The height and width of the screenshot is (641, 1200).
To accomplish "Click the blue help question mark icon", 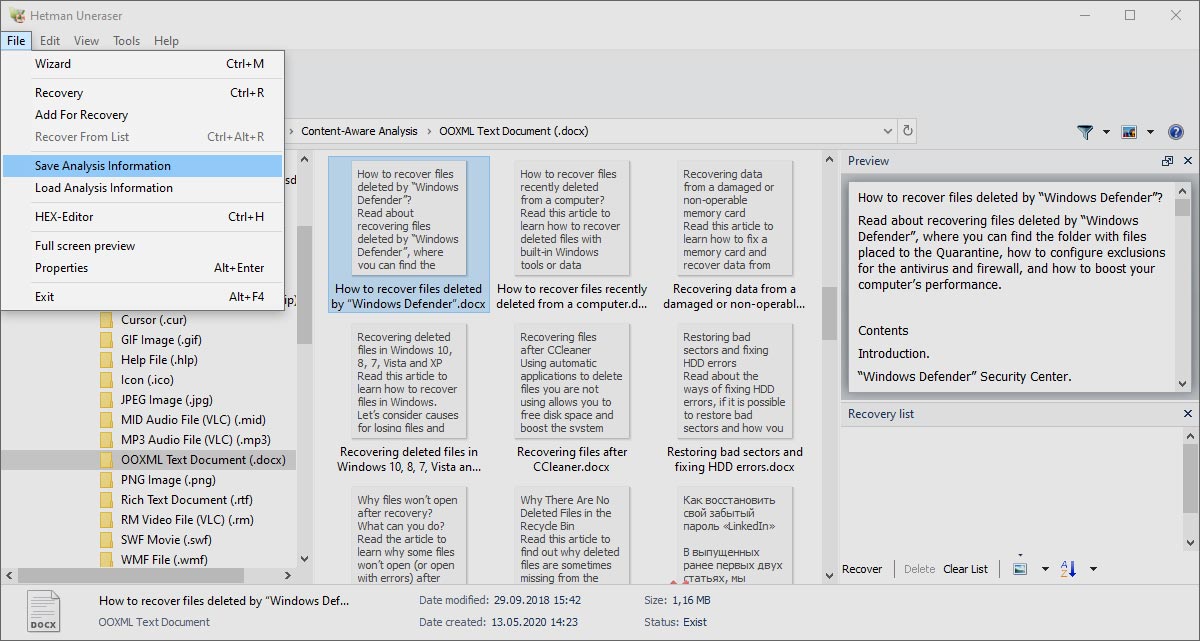I will [1176, 132].
